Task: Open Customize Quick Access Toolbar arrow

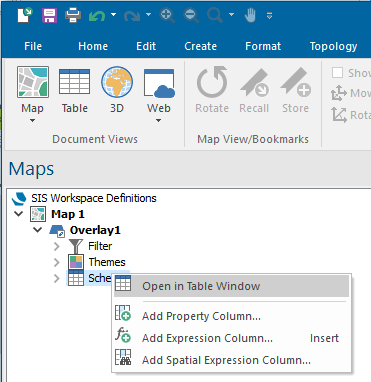Action: (269, 15)
